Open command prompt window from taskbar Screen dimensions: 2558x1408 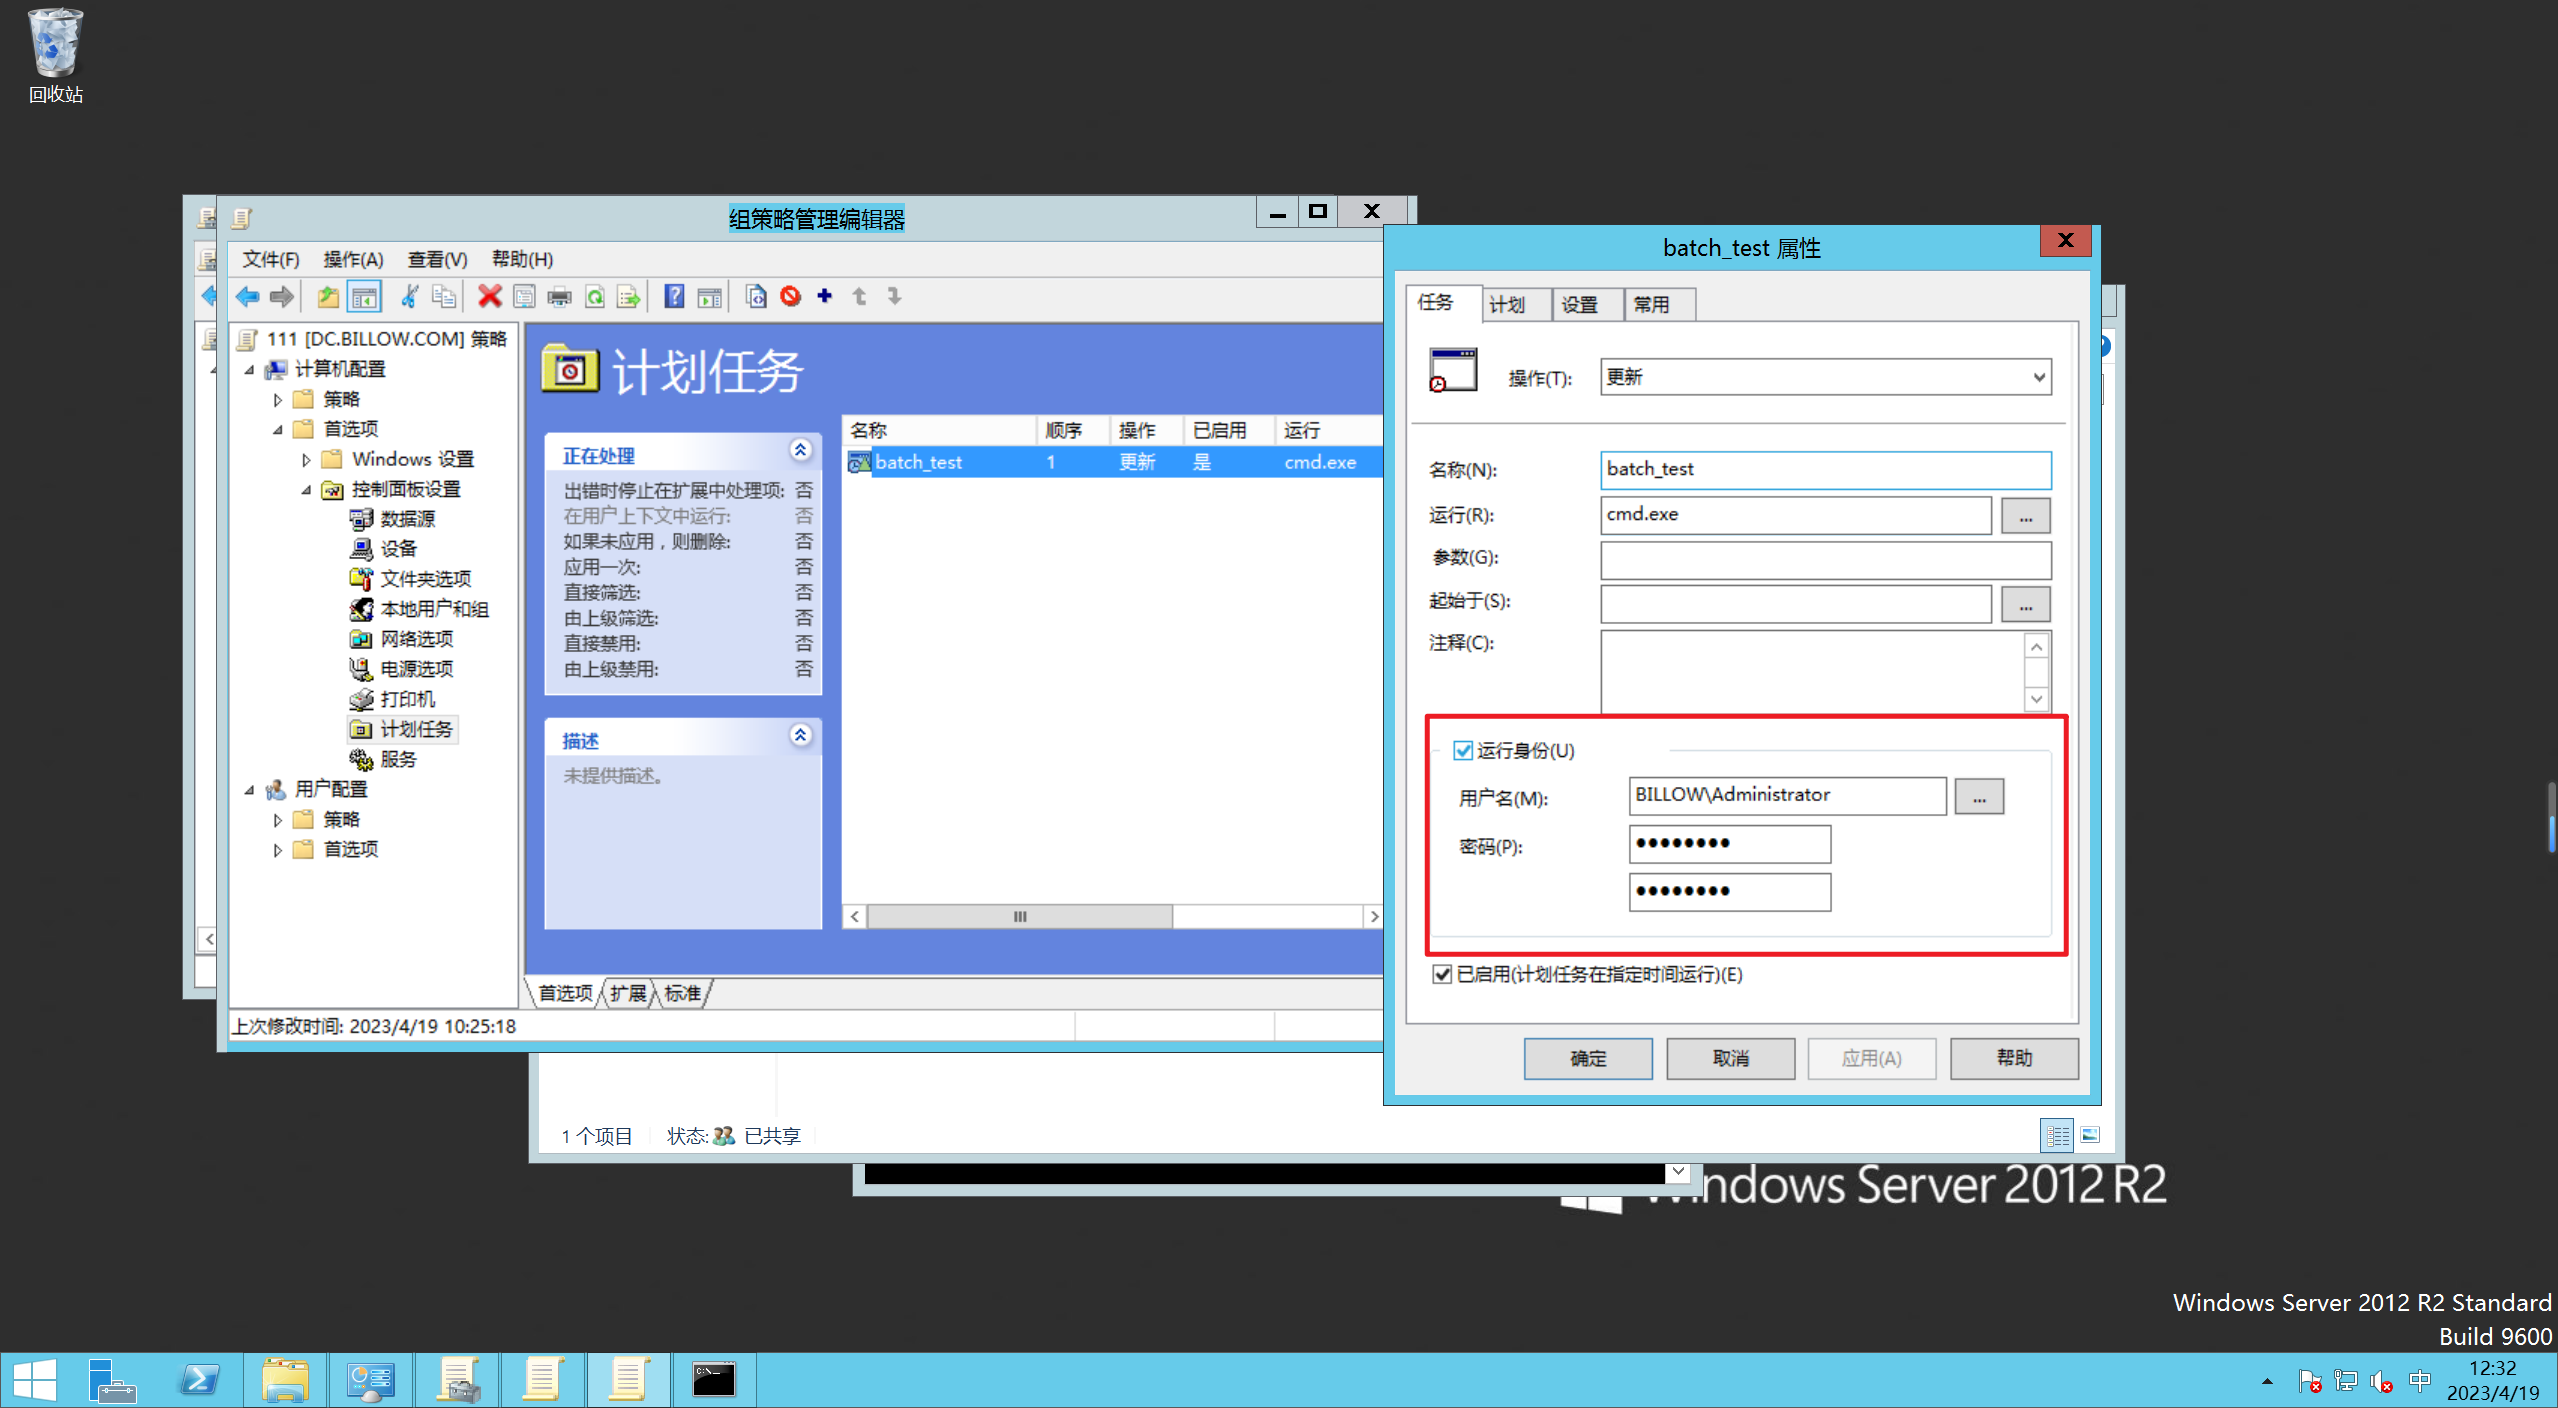click(x=714, y=1380)
